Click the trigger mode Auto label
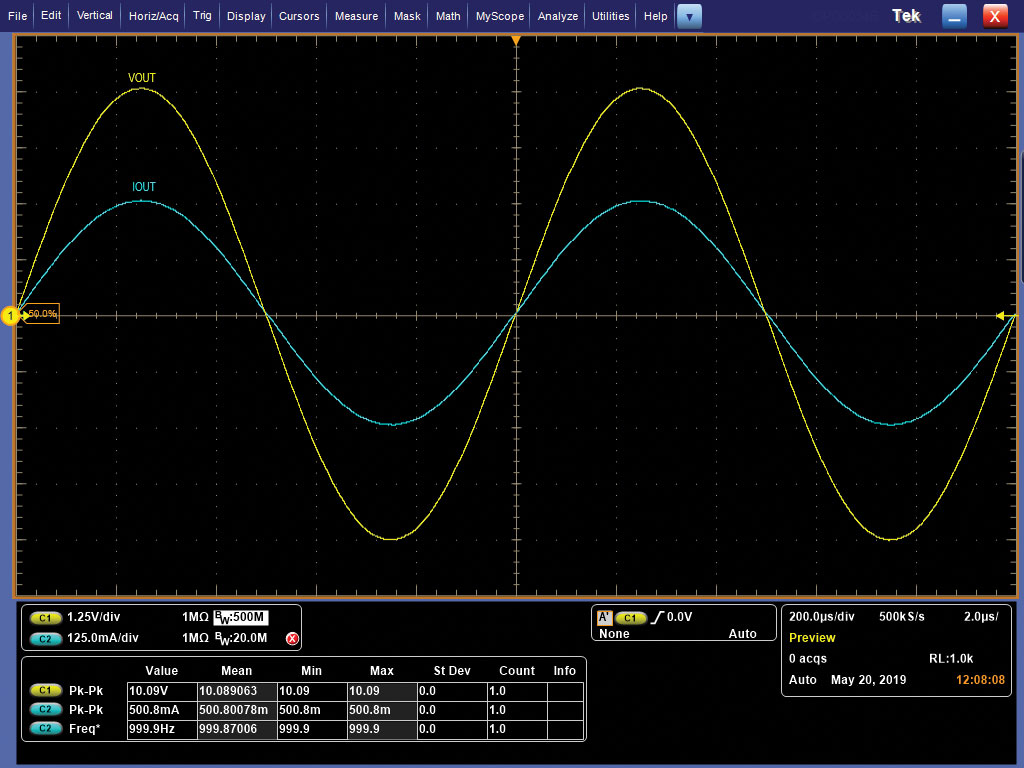Viewport: 1024px width, 768px height. pyautogui.click(x=743, y=633)
